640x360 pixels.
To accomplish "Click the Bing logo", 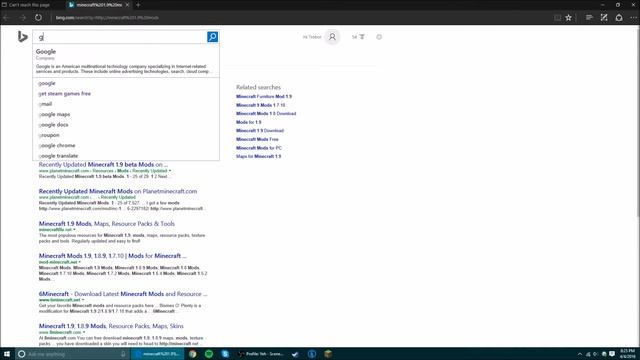I will click(22, 37).
